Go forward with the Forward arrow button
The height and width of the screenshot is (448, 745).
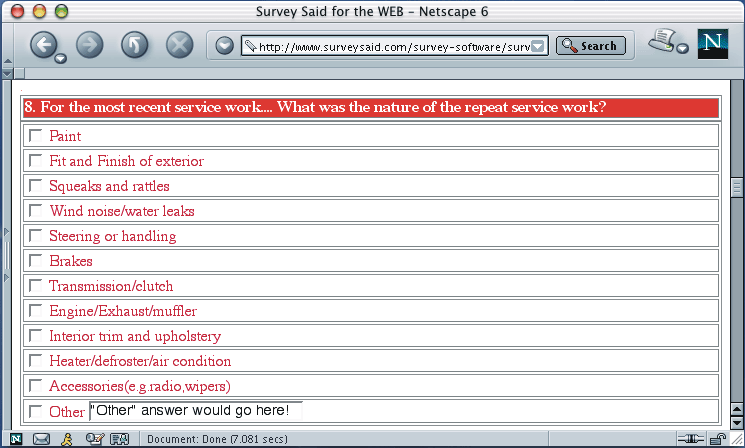[89, 45]
